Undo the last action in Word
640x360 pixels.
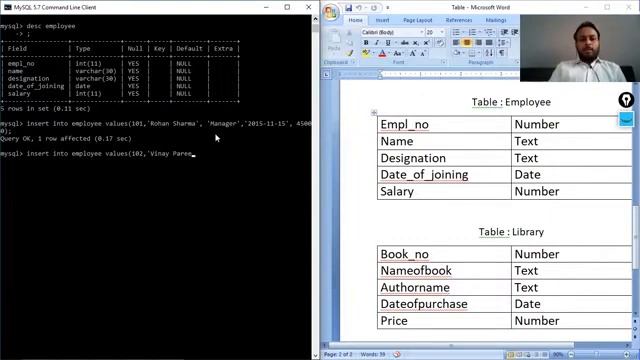coord(359,7)
